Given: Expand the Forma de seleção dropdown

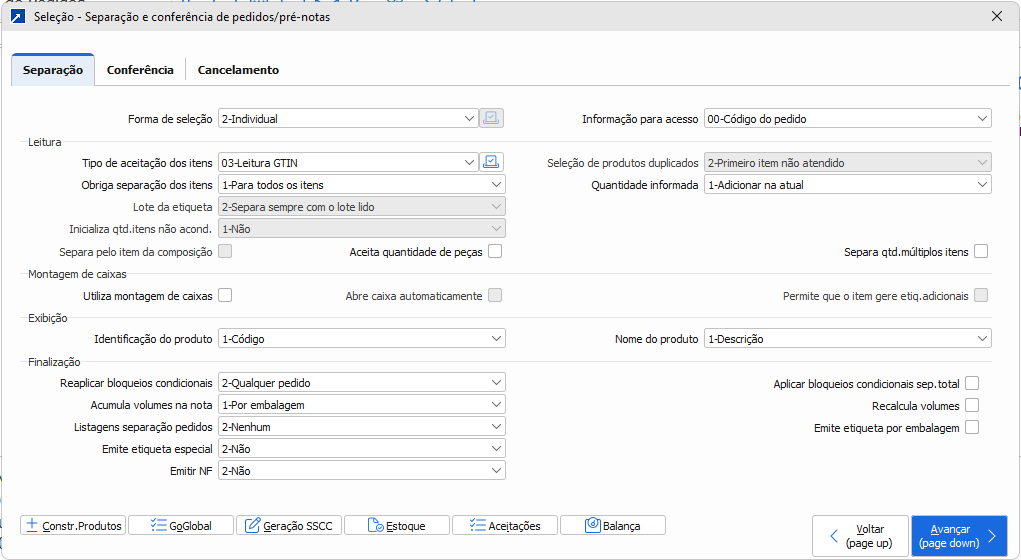Looking at the screenshot, I should coord(348,118).
